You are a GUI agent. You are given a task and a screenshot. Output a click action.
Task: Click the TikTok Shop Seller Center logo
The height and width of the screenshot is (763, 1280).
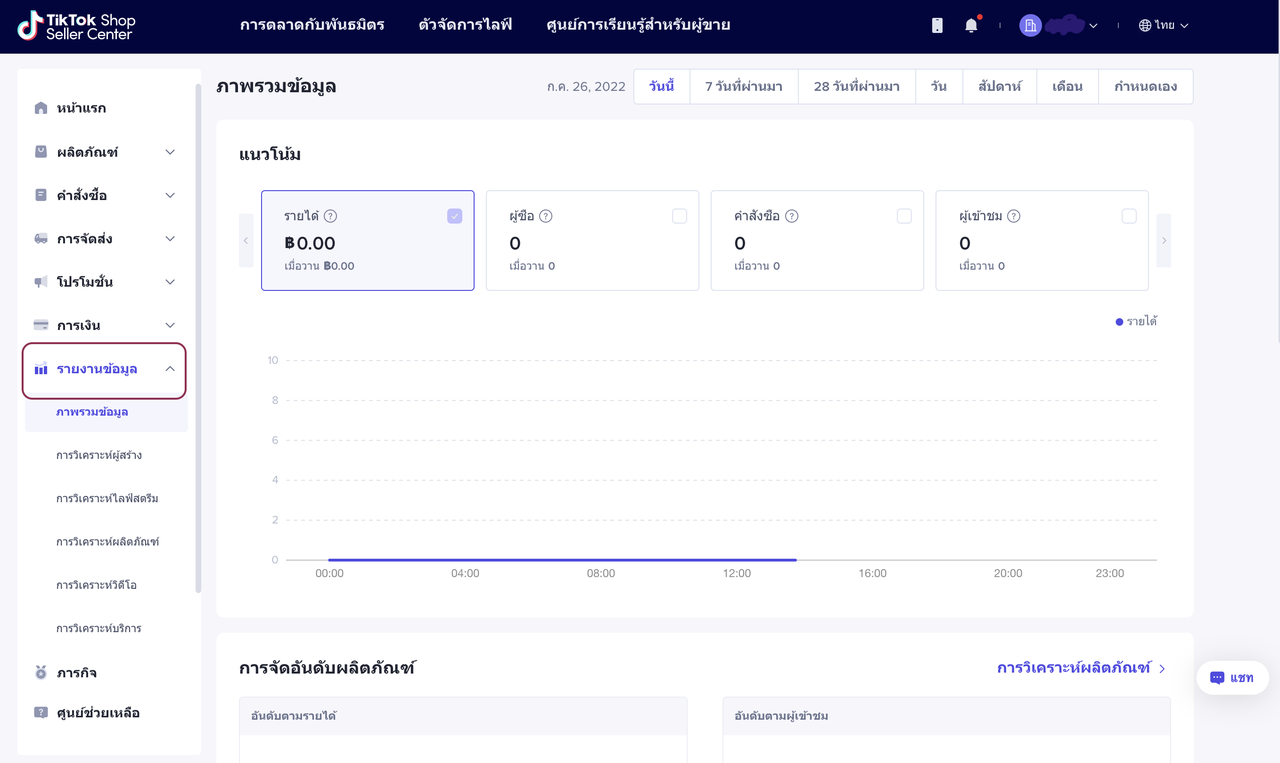(x=76, y=26)
